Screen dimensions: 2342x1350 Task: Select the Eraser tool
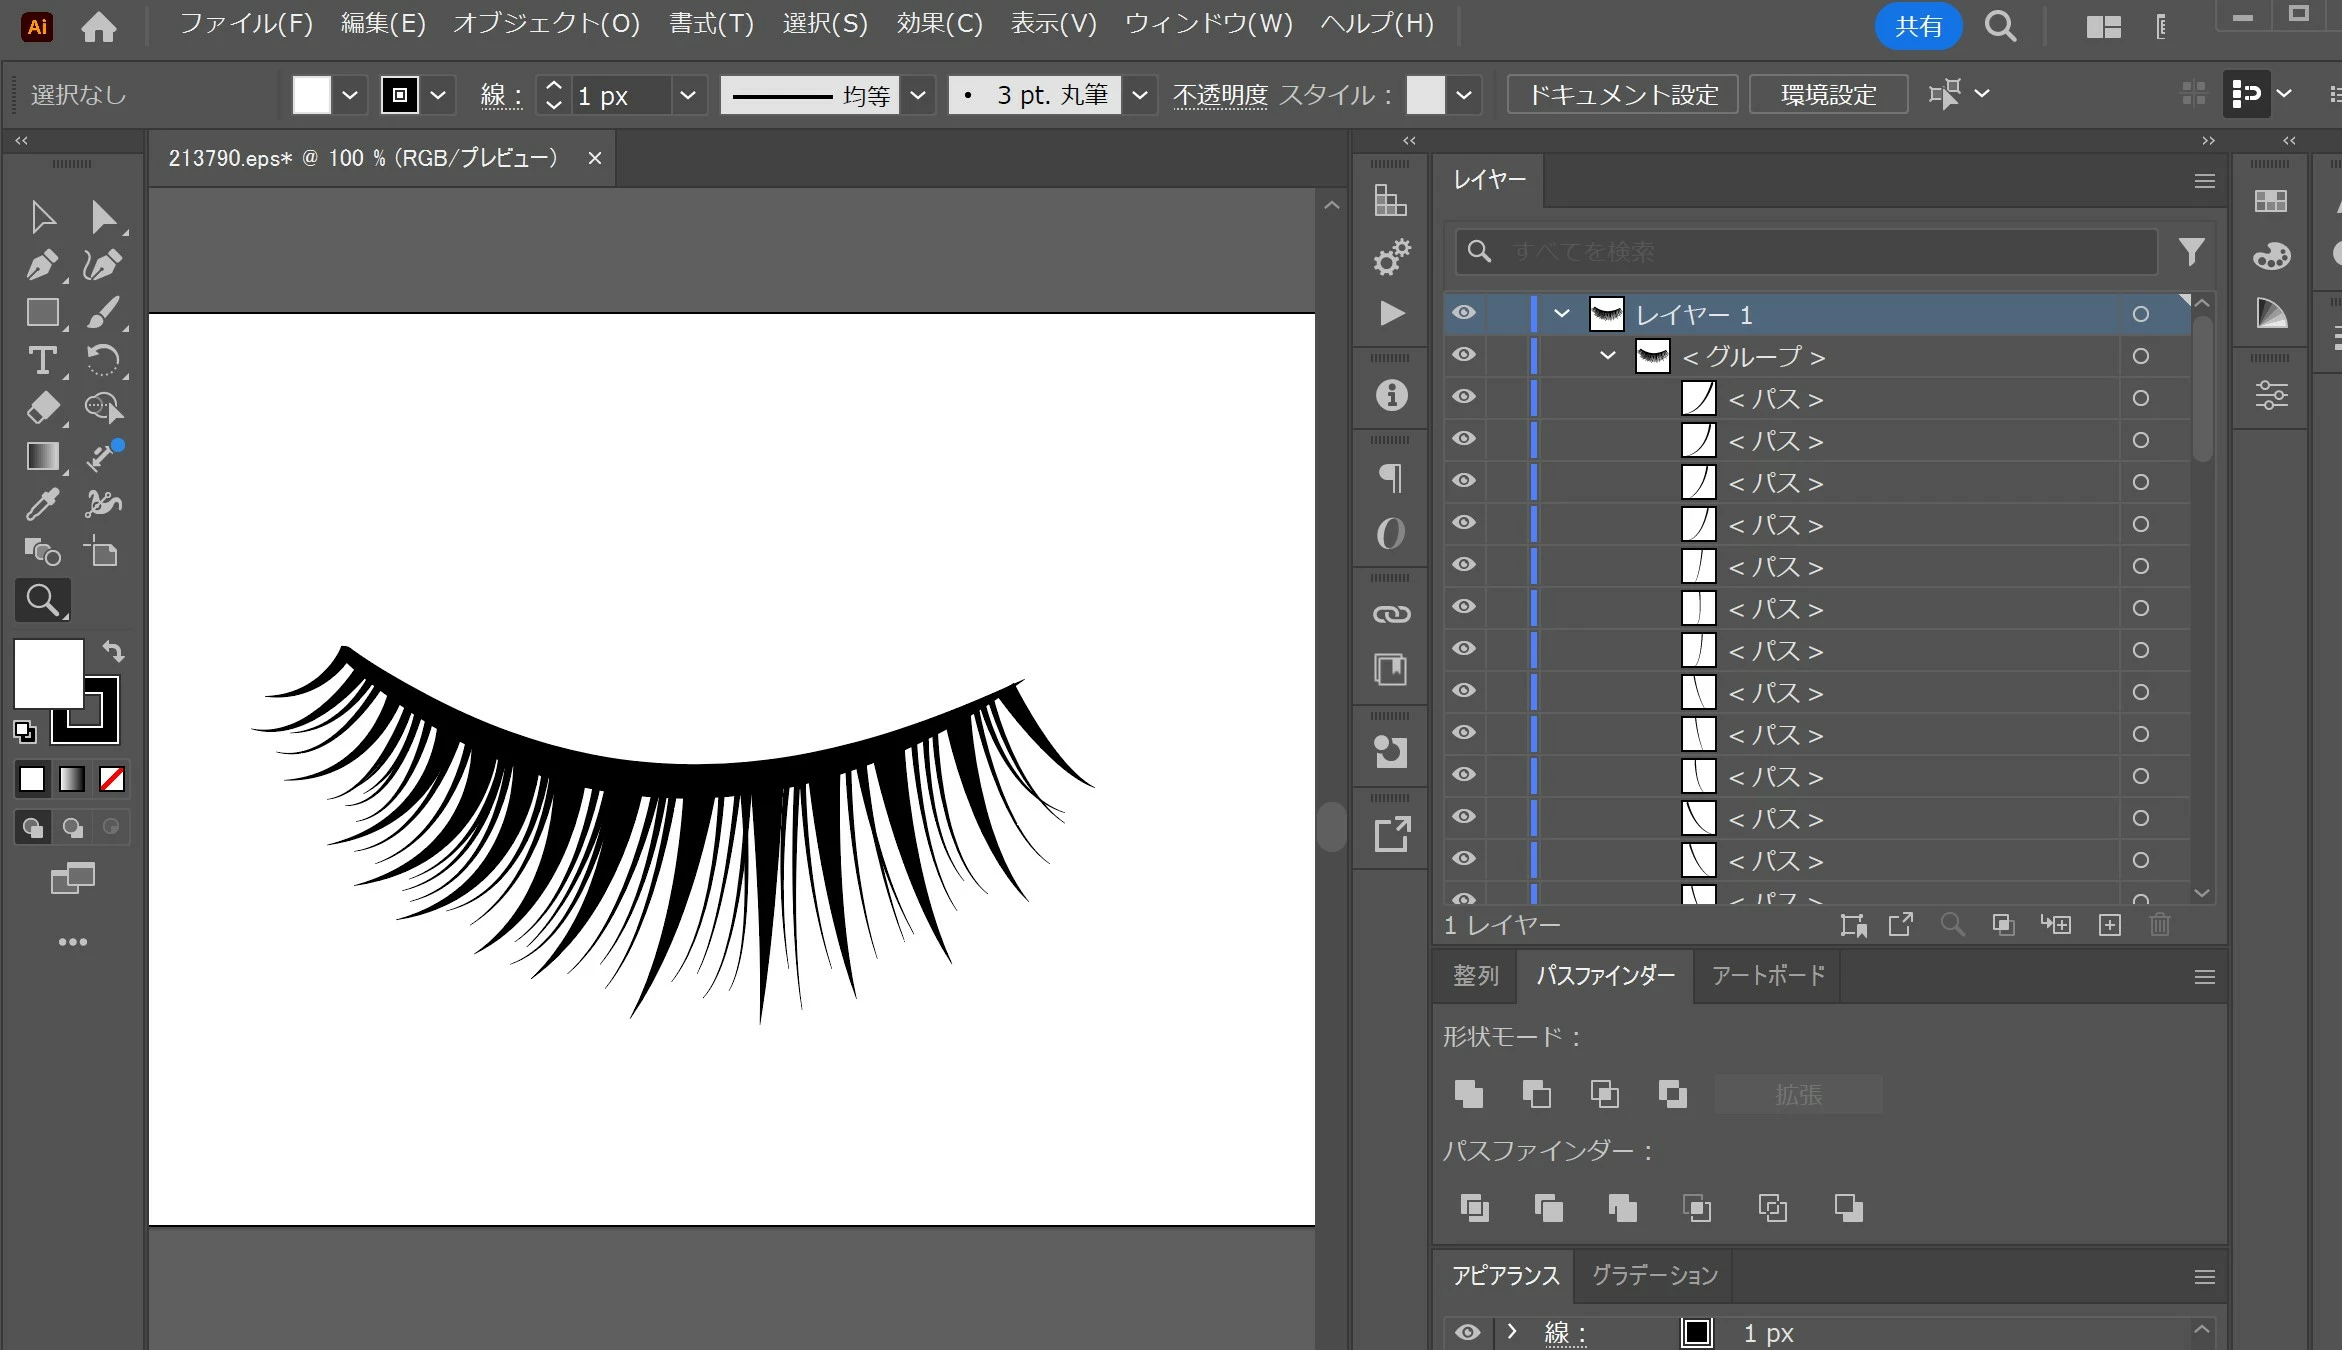tap(42, 408)
